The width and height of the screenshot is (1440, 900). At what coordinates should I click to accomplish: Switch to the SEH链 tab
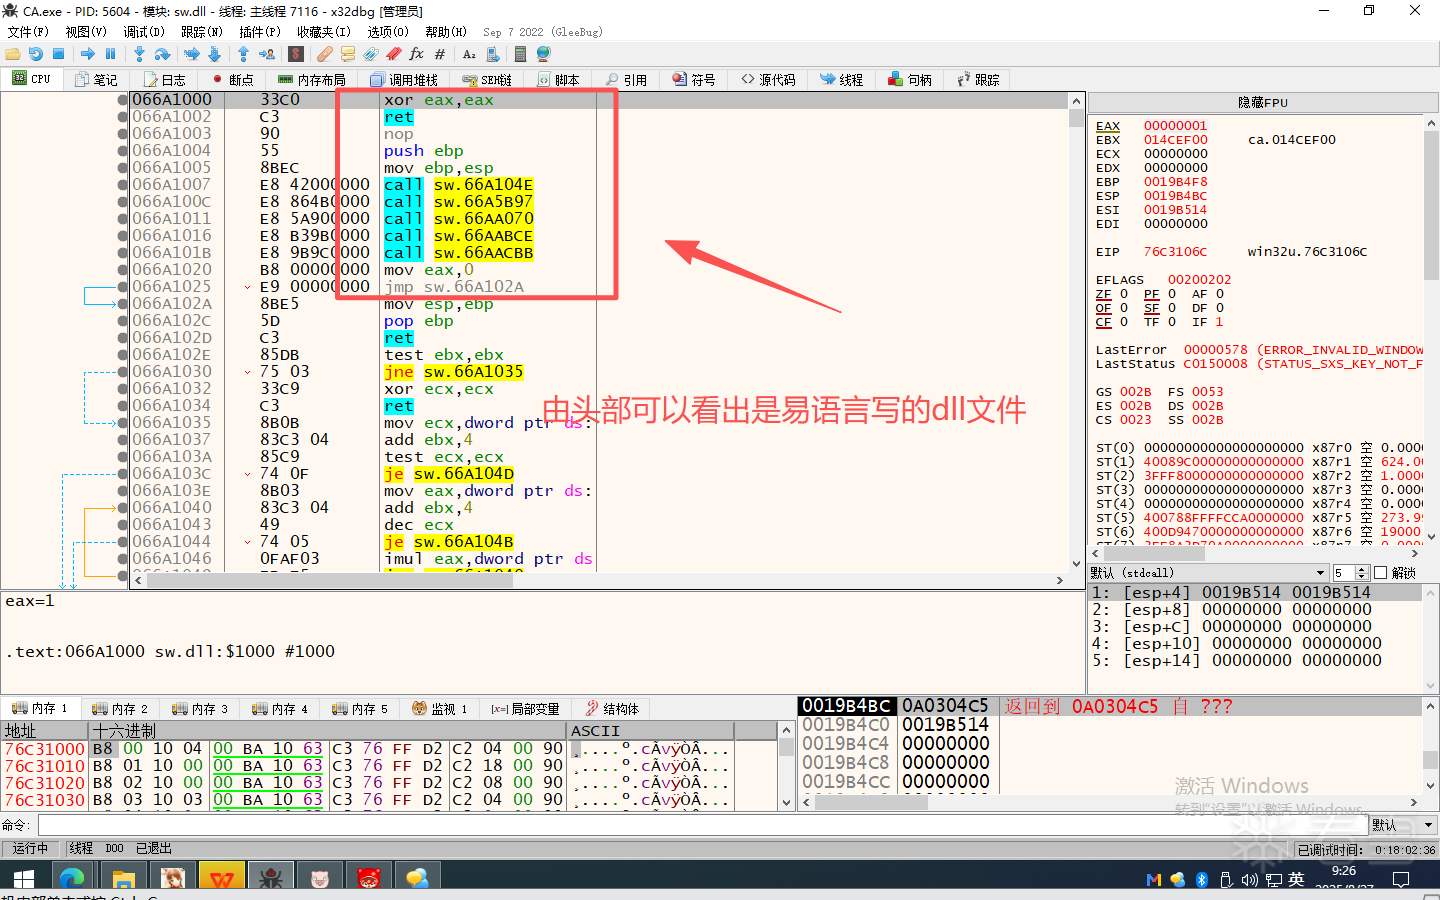tap(487, 80)
